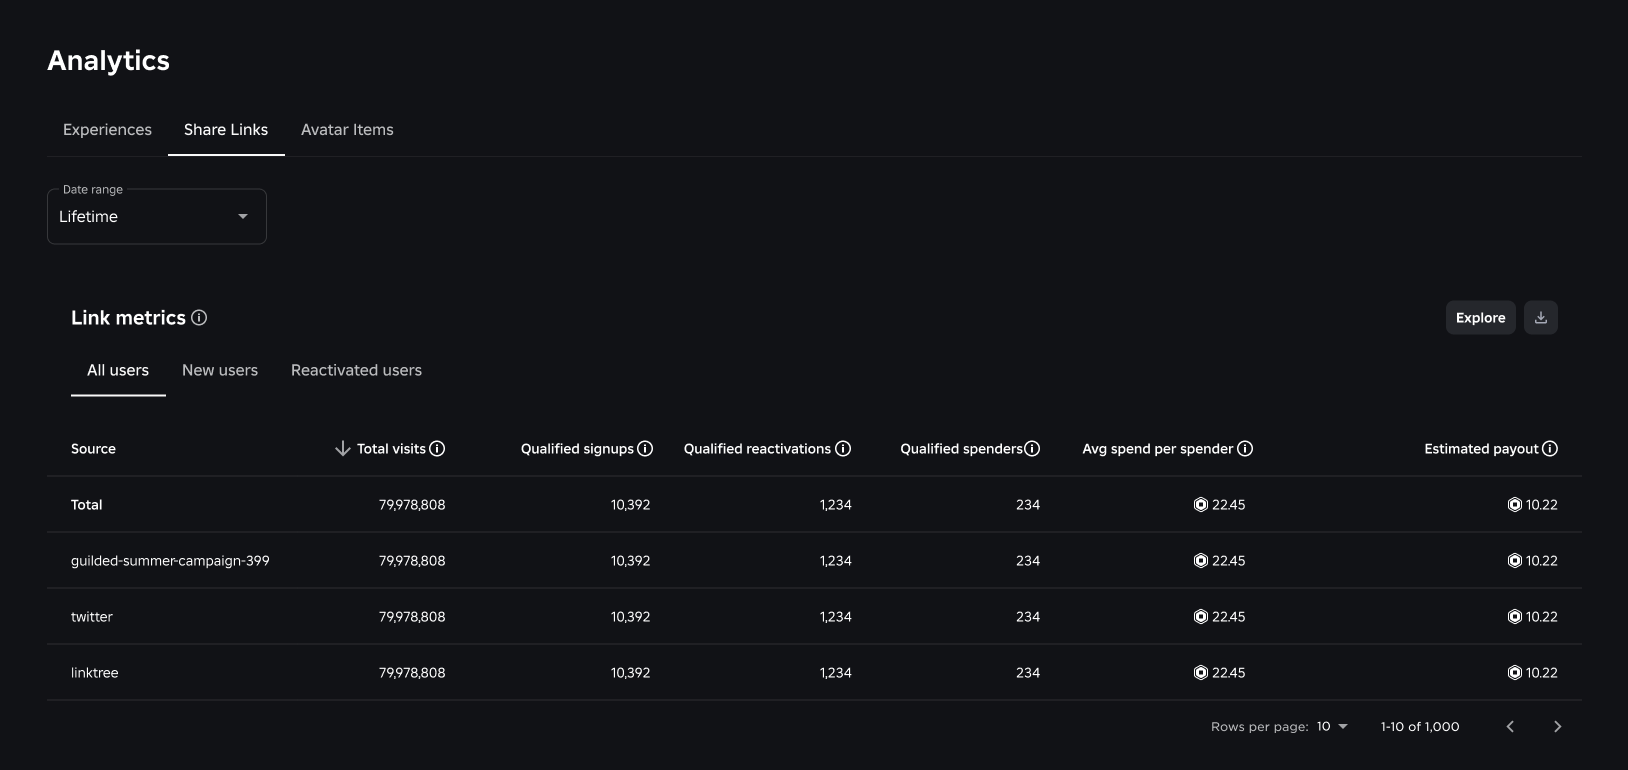Viewport: 1628px width, 770px height.
Task: Expand the Rows per page dropdown
Action: 1332,727
